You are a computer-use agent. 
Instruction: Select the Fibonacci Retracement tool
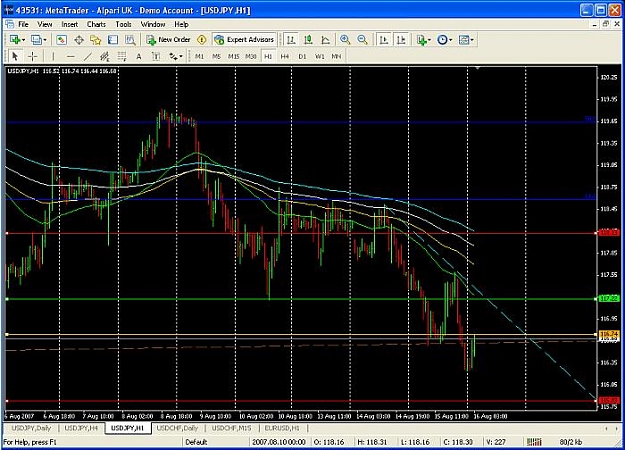pyautogui.click(x=122, y=57)
